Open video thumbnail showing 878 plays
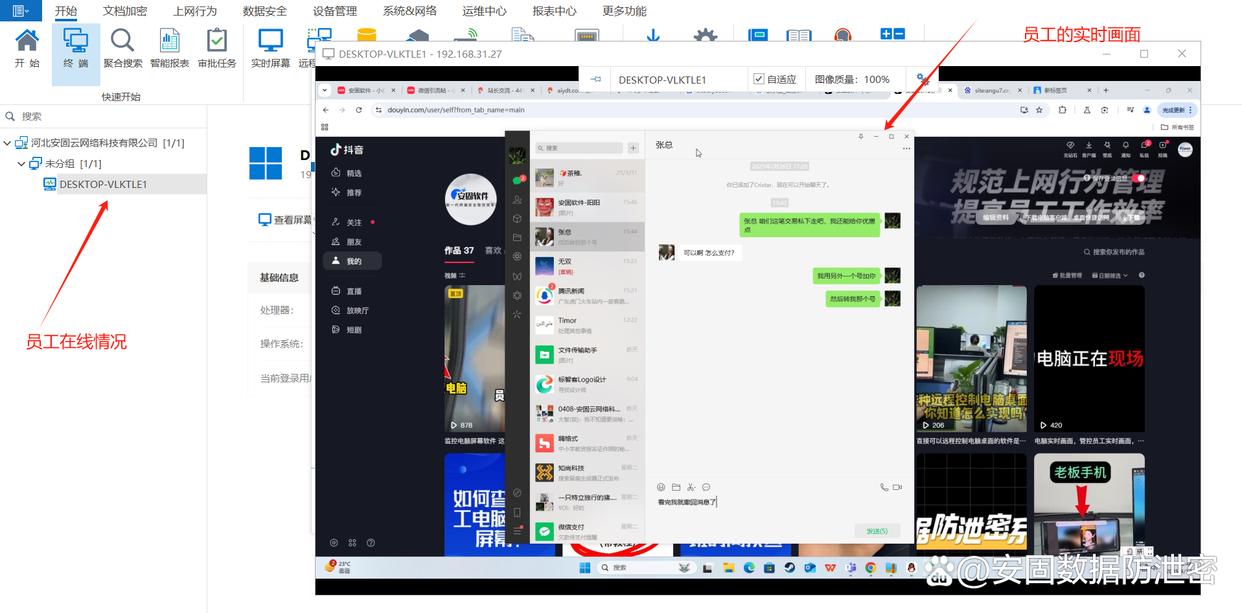1242x613 pixels. 474,358
